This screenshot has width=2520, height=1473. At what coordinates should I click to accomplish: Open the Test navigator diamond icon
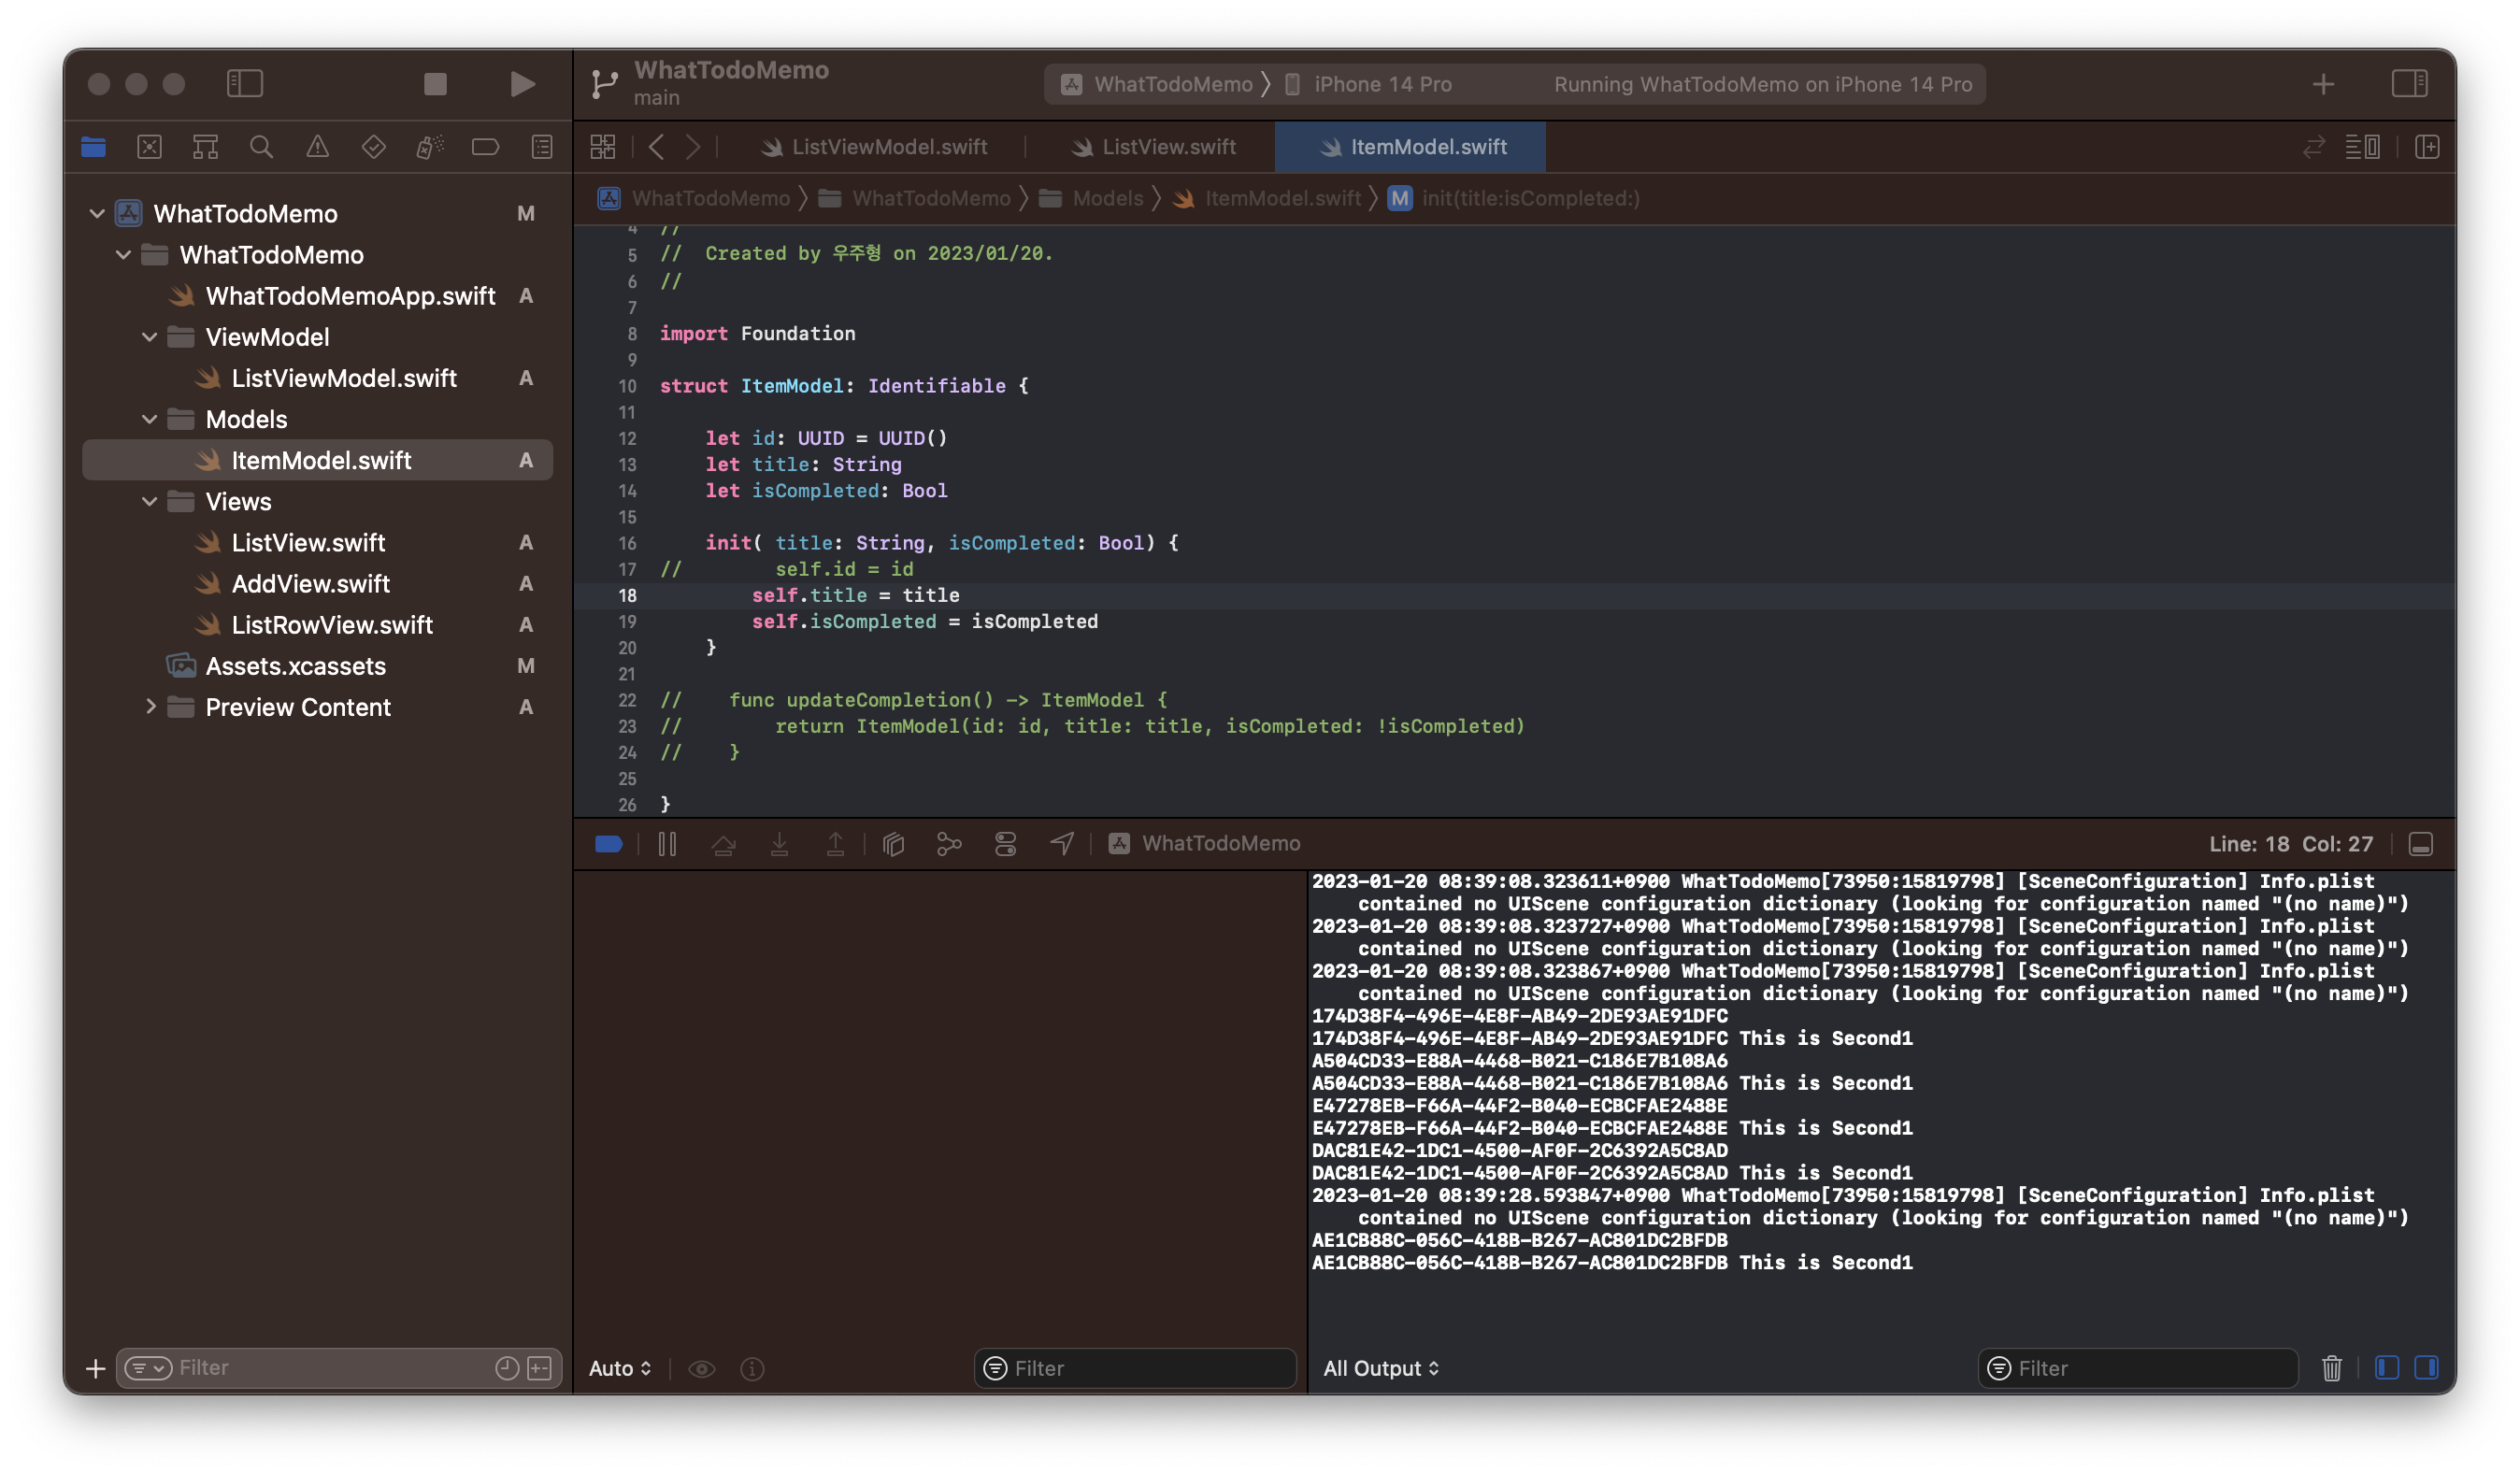pos(373,147)
